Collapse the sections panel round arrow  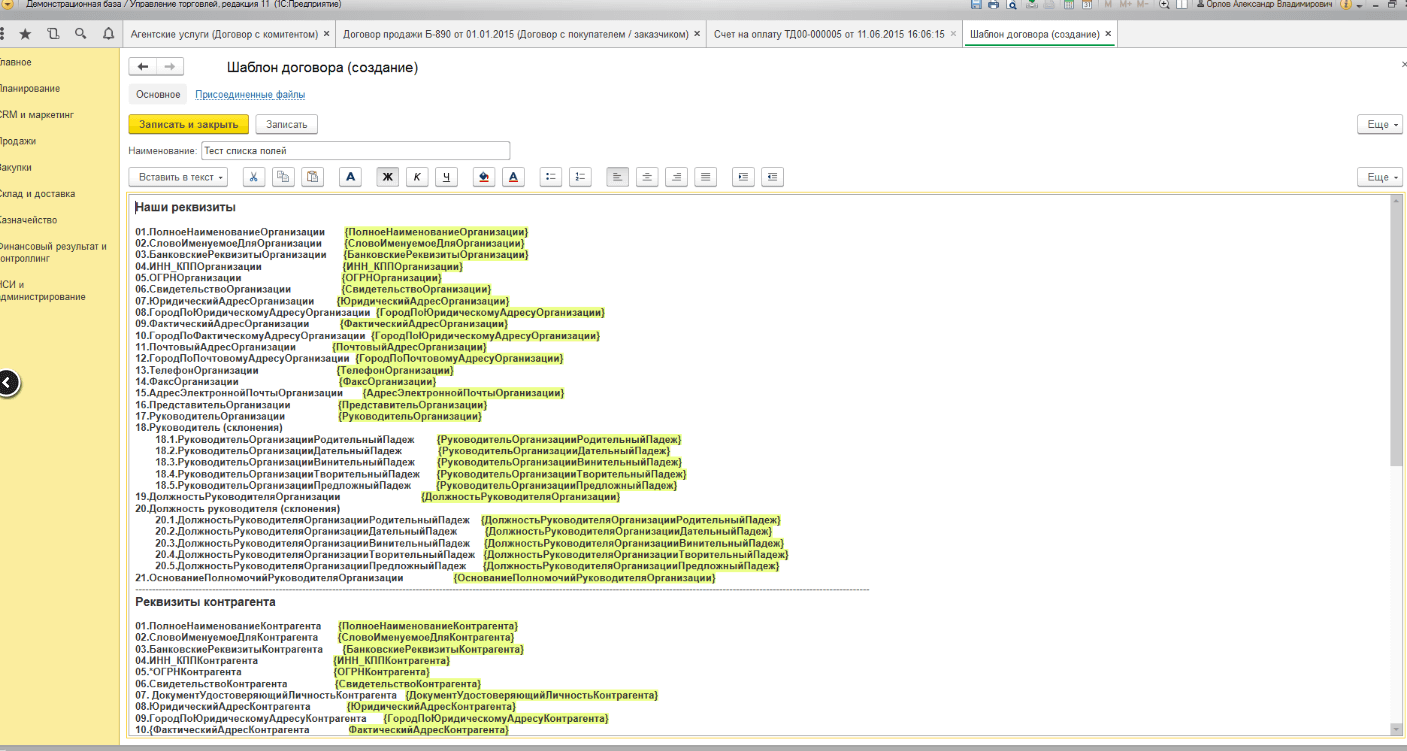7,383
